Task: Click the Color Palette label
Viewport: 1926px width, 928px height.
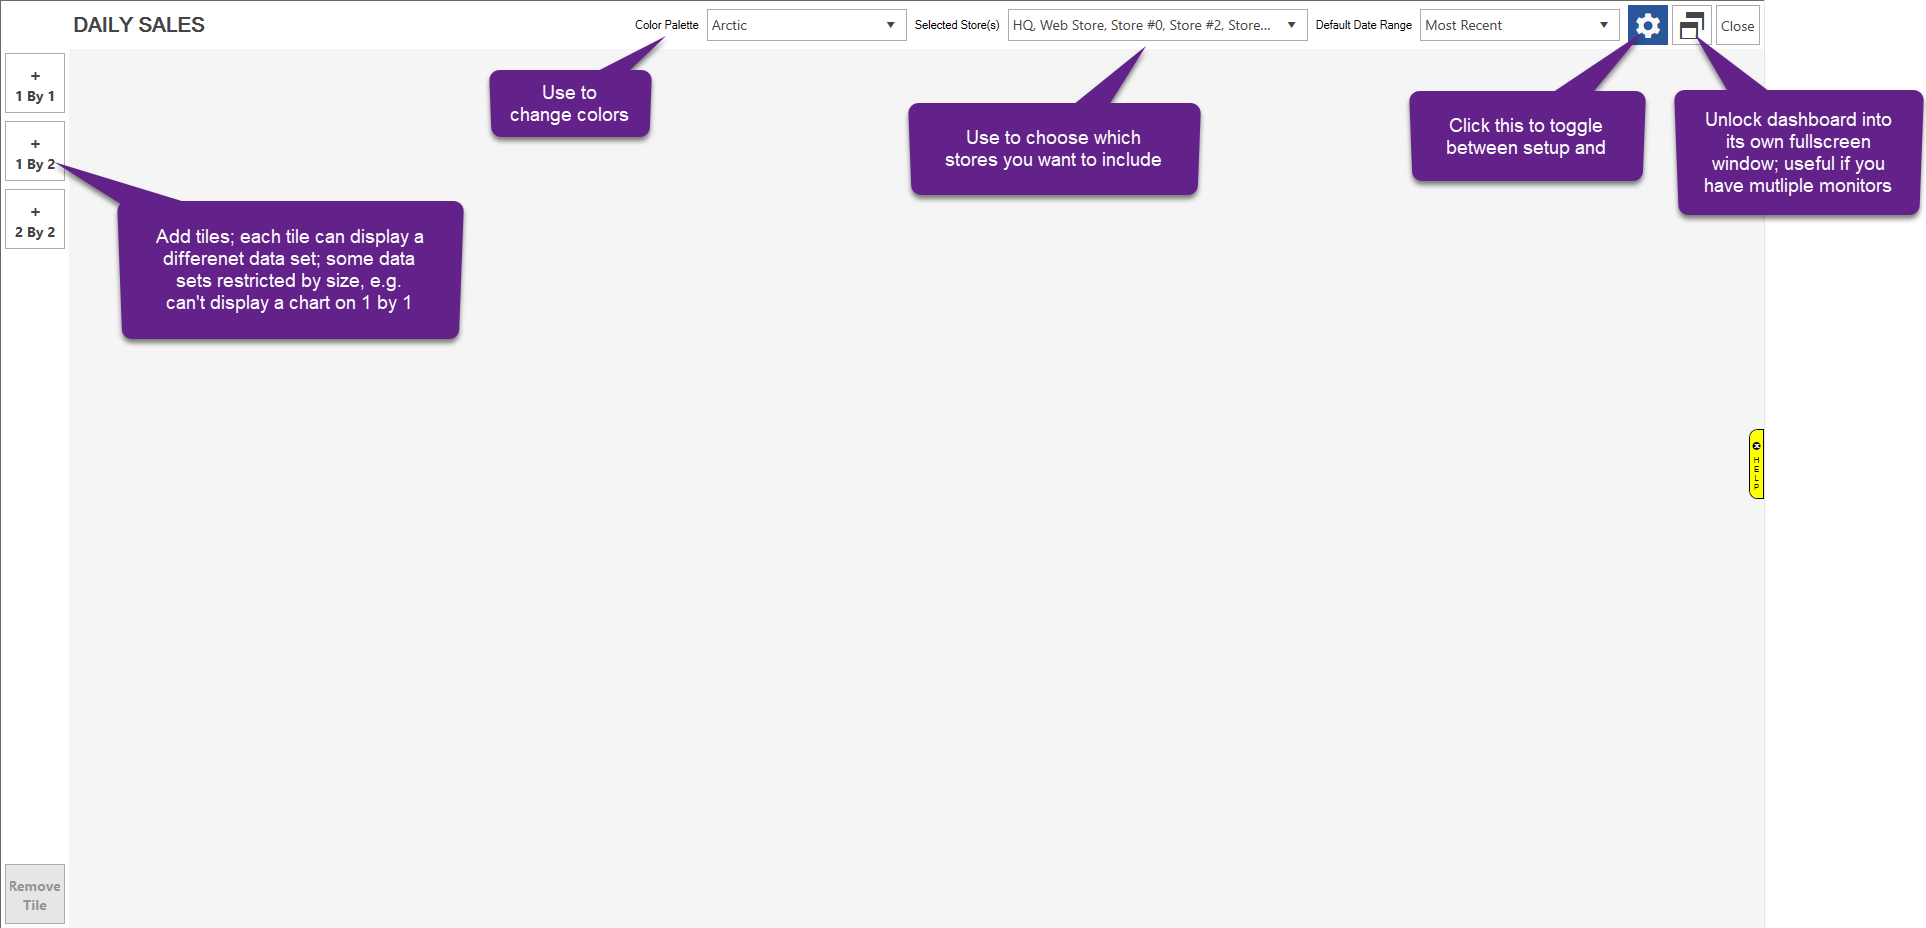Action: (666, 25)
